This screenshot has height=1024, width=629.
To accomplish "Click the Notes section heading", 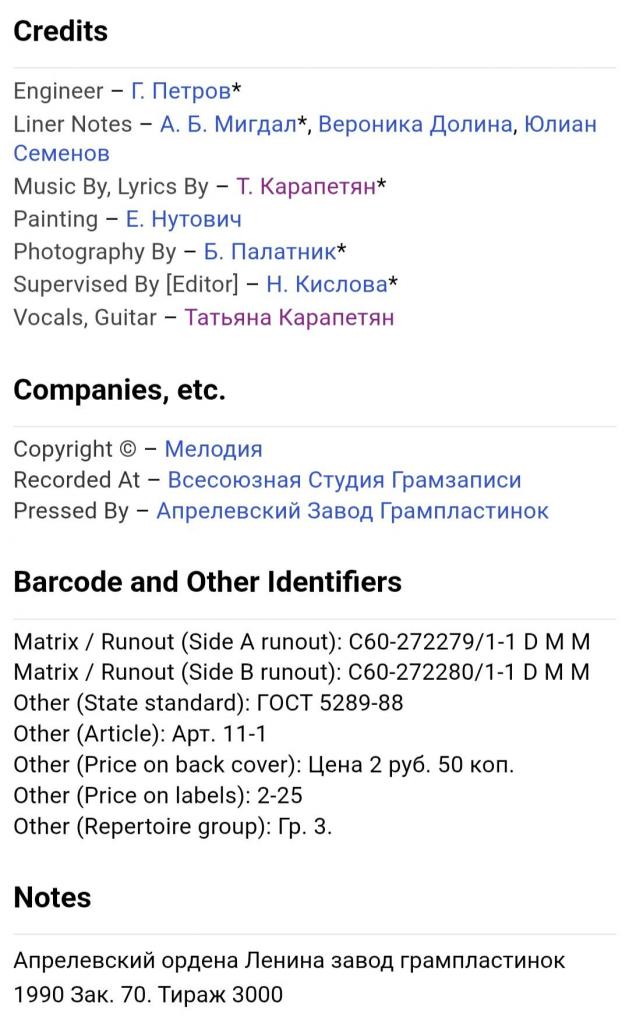I will coord(52,897).
